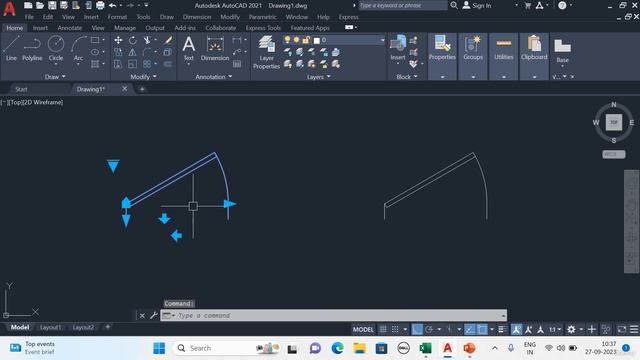Click the Rectangular Array tool icon
The image size is (640, 360).
147,64
